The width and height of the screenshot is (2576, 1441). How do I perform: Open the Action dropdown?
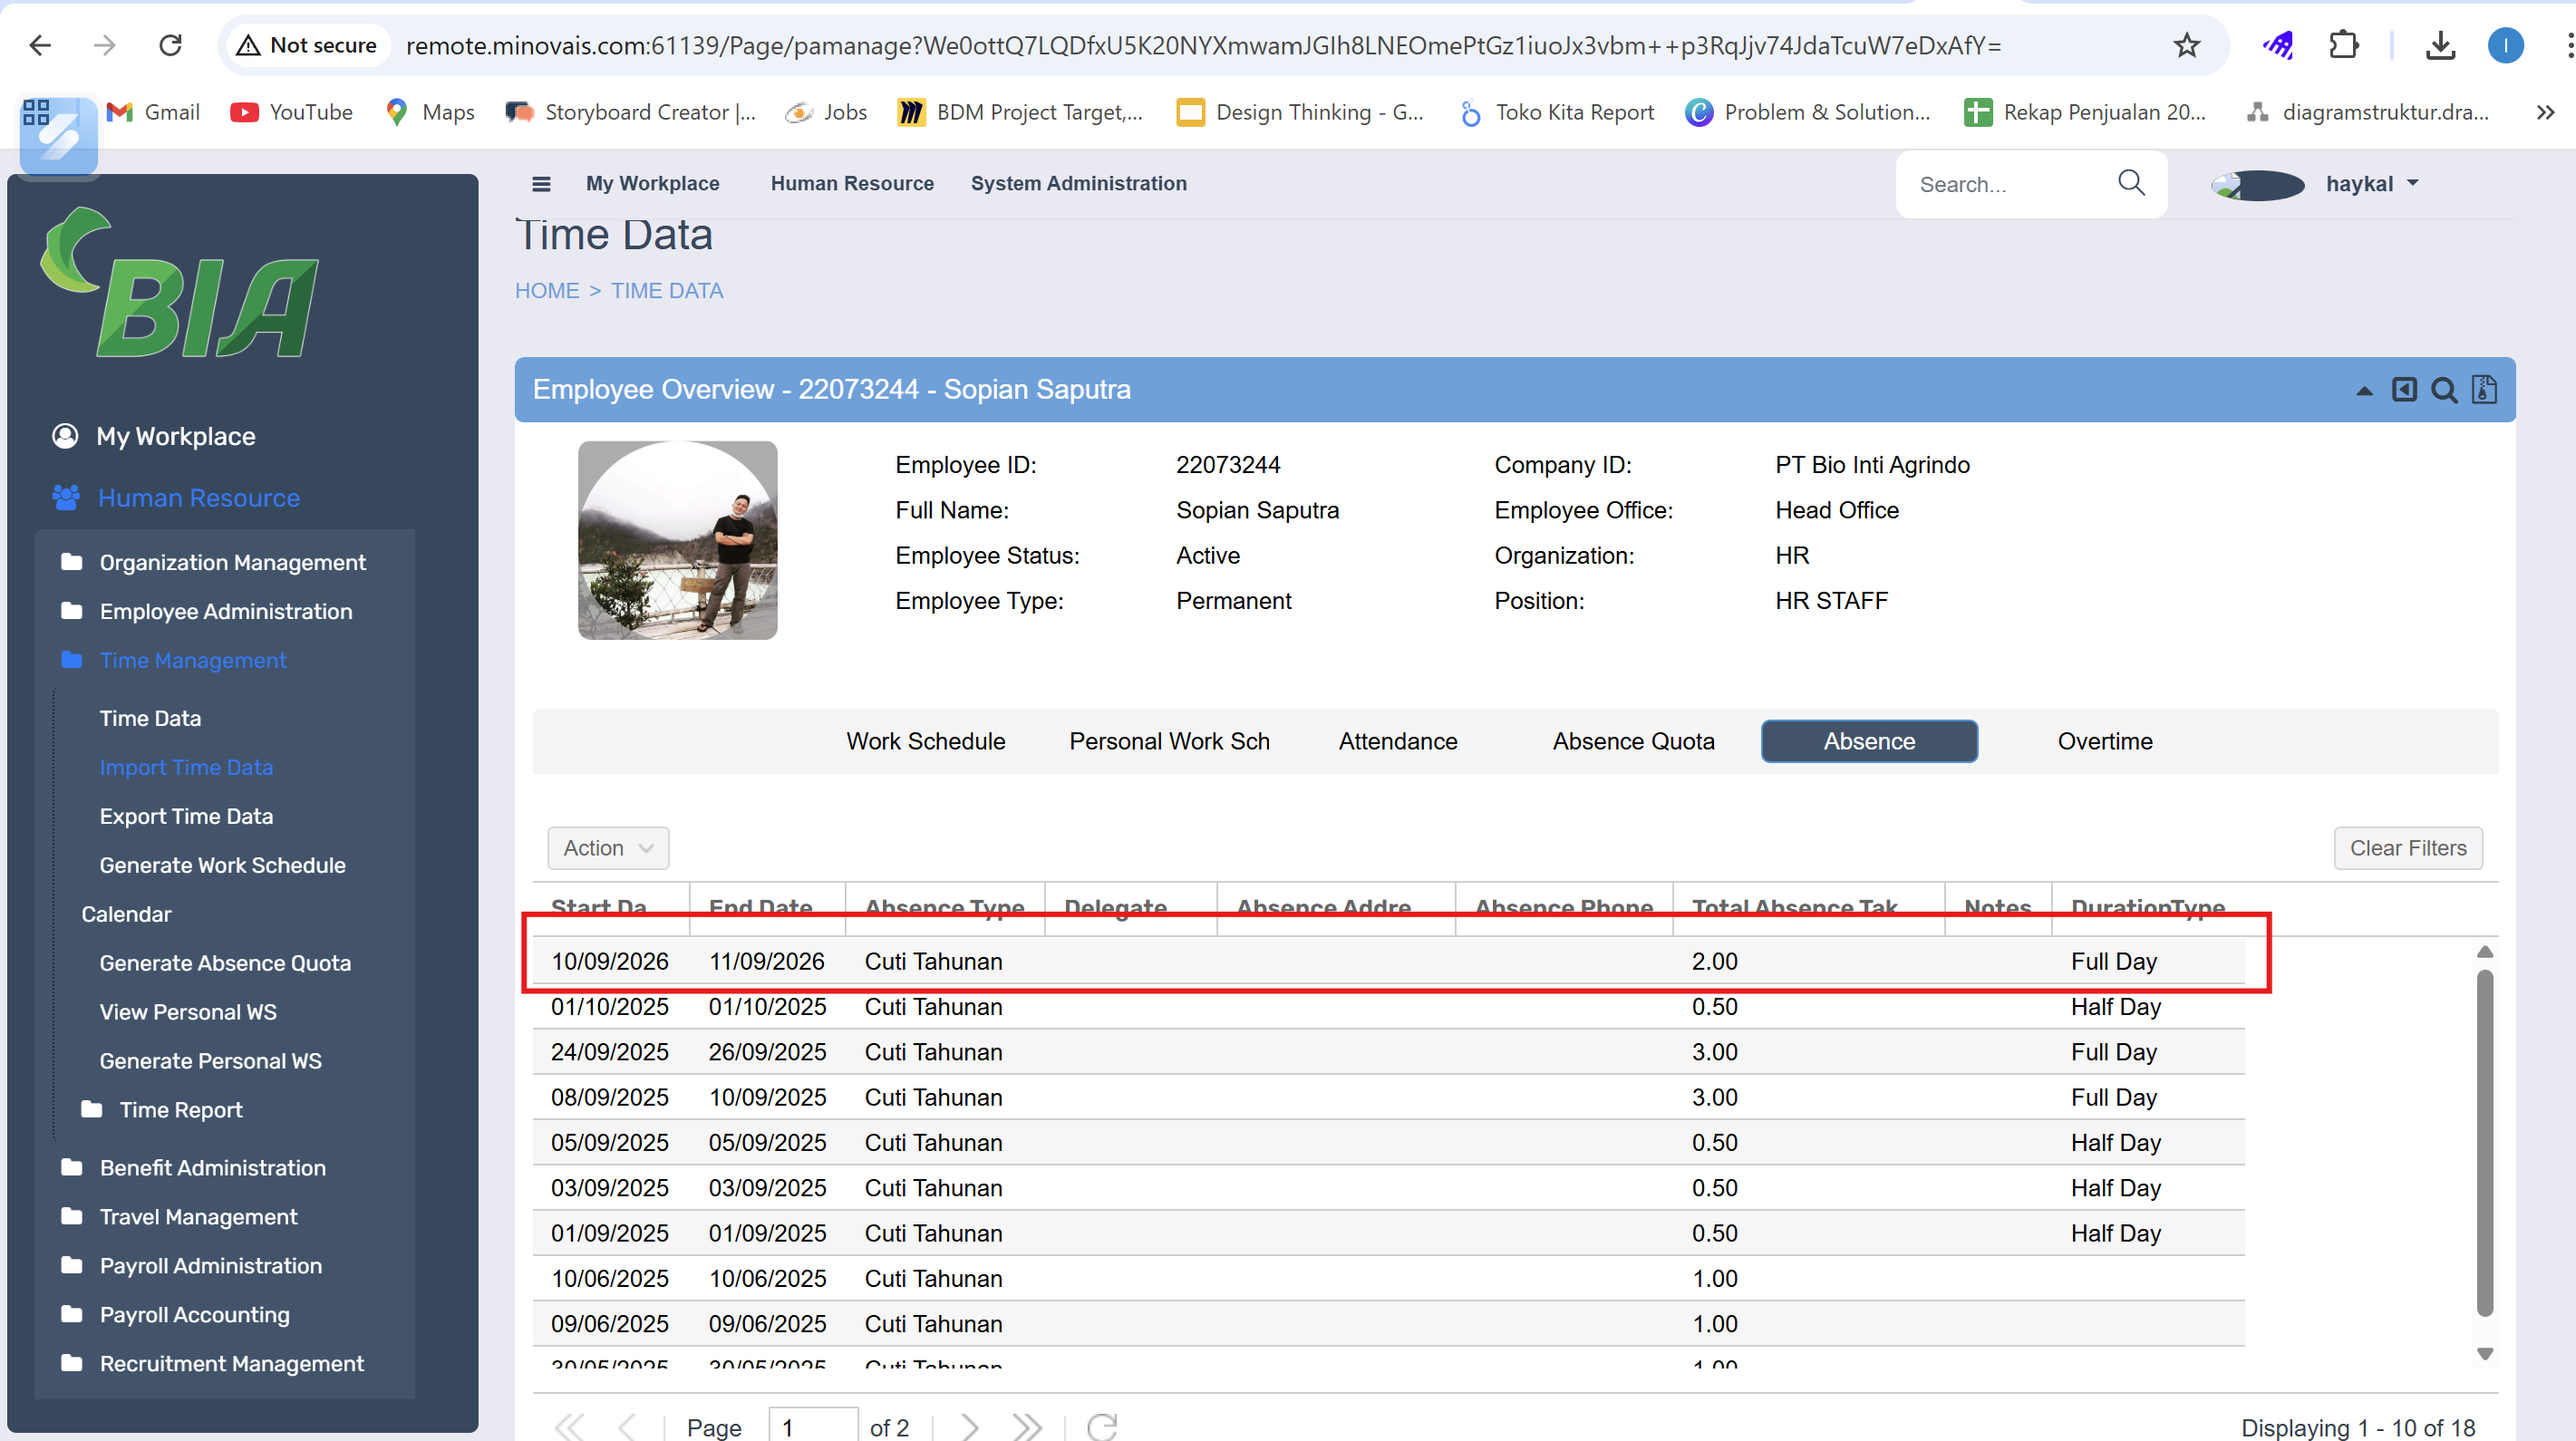point(607,848)
